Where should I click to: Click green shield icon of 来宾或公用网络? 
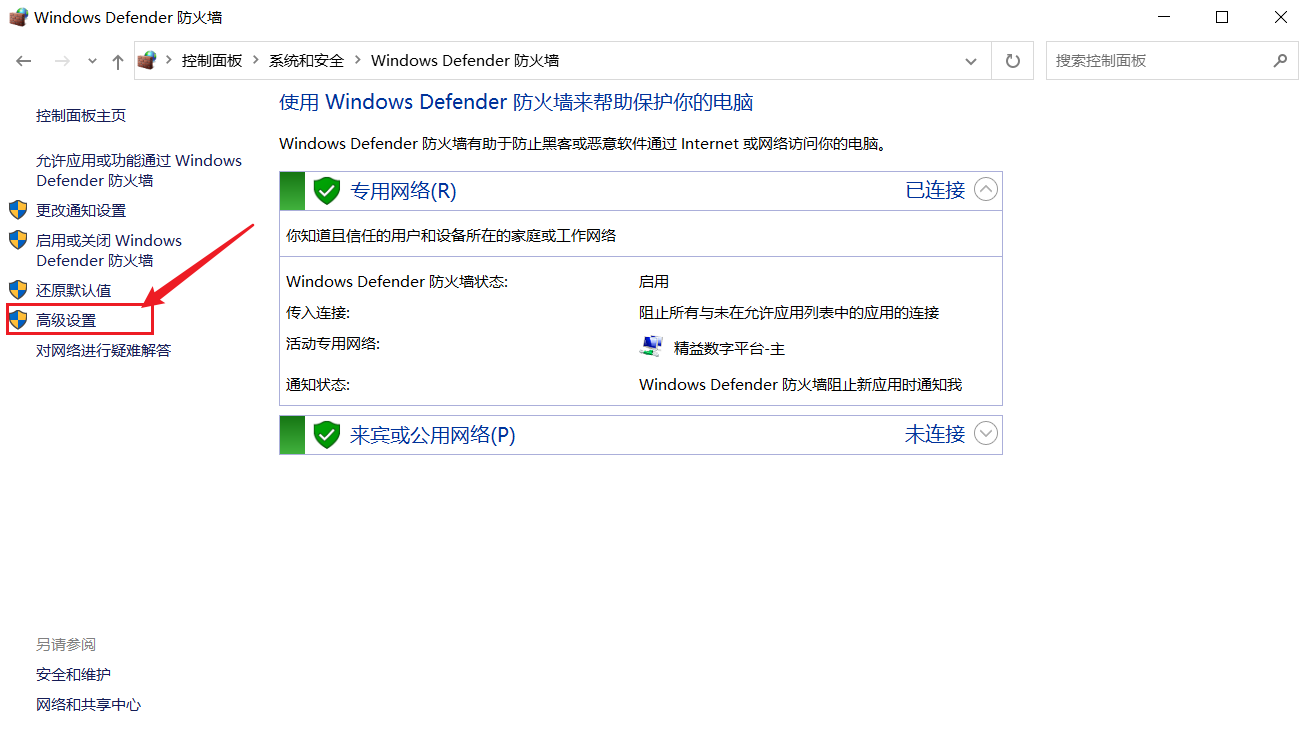pyautogui.click(x=327, y=434)
